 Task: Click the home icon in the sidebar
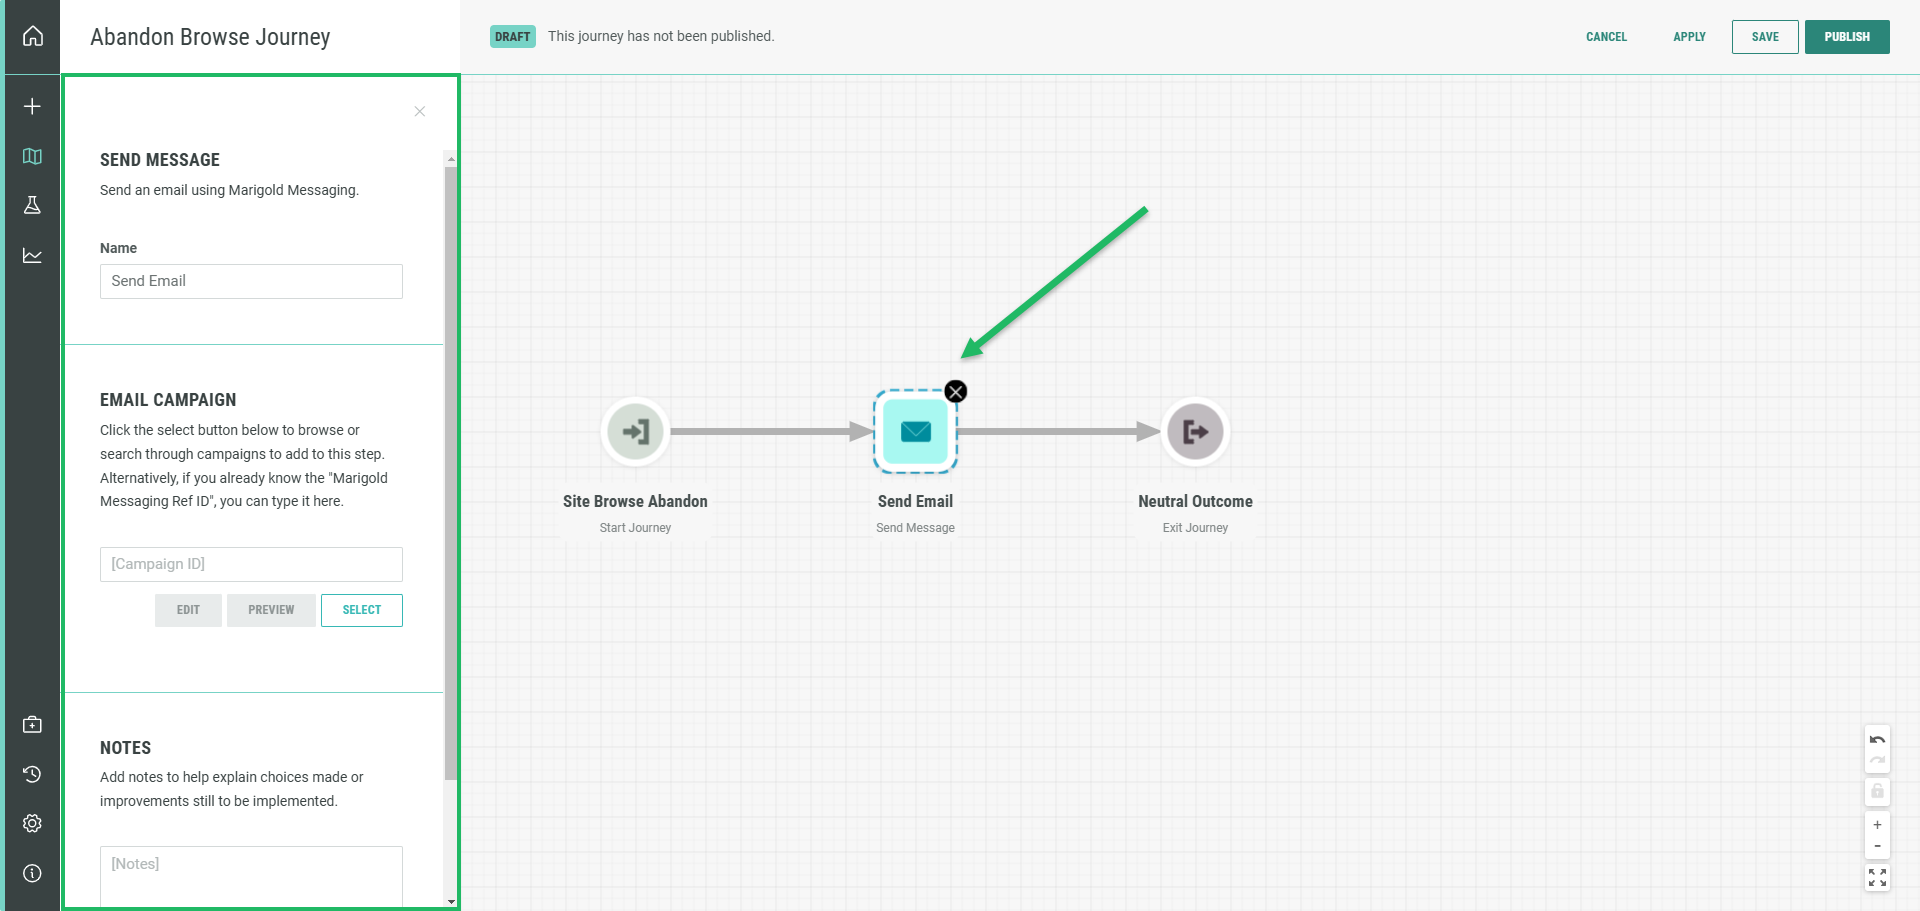tap(32, 36)
